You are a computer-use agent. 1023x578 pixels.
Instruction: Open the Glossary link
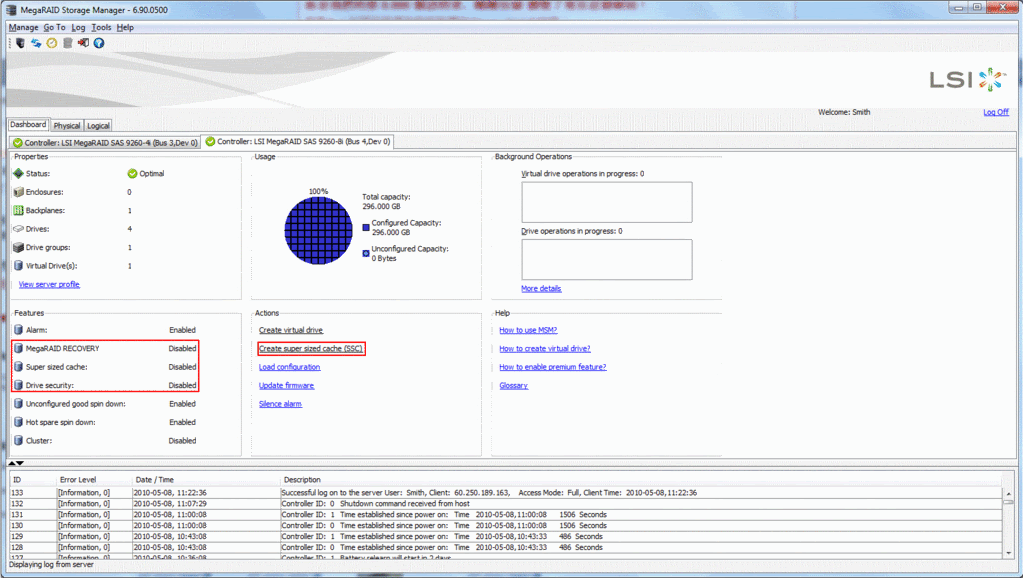click(513, 386)
